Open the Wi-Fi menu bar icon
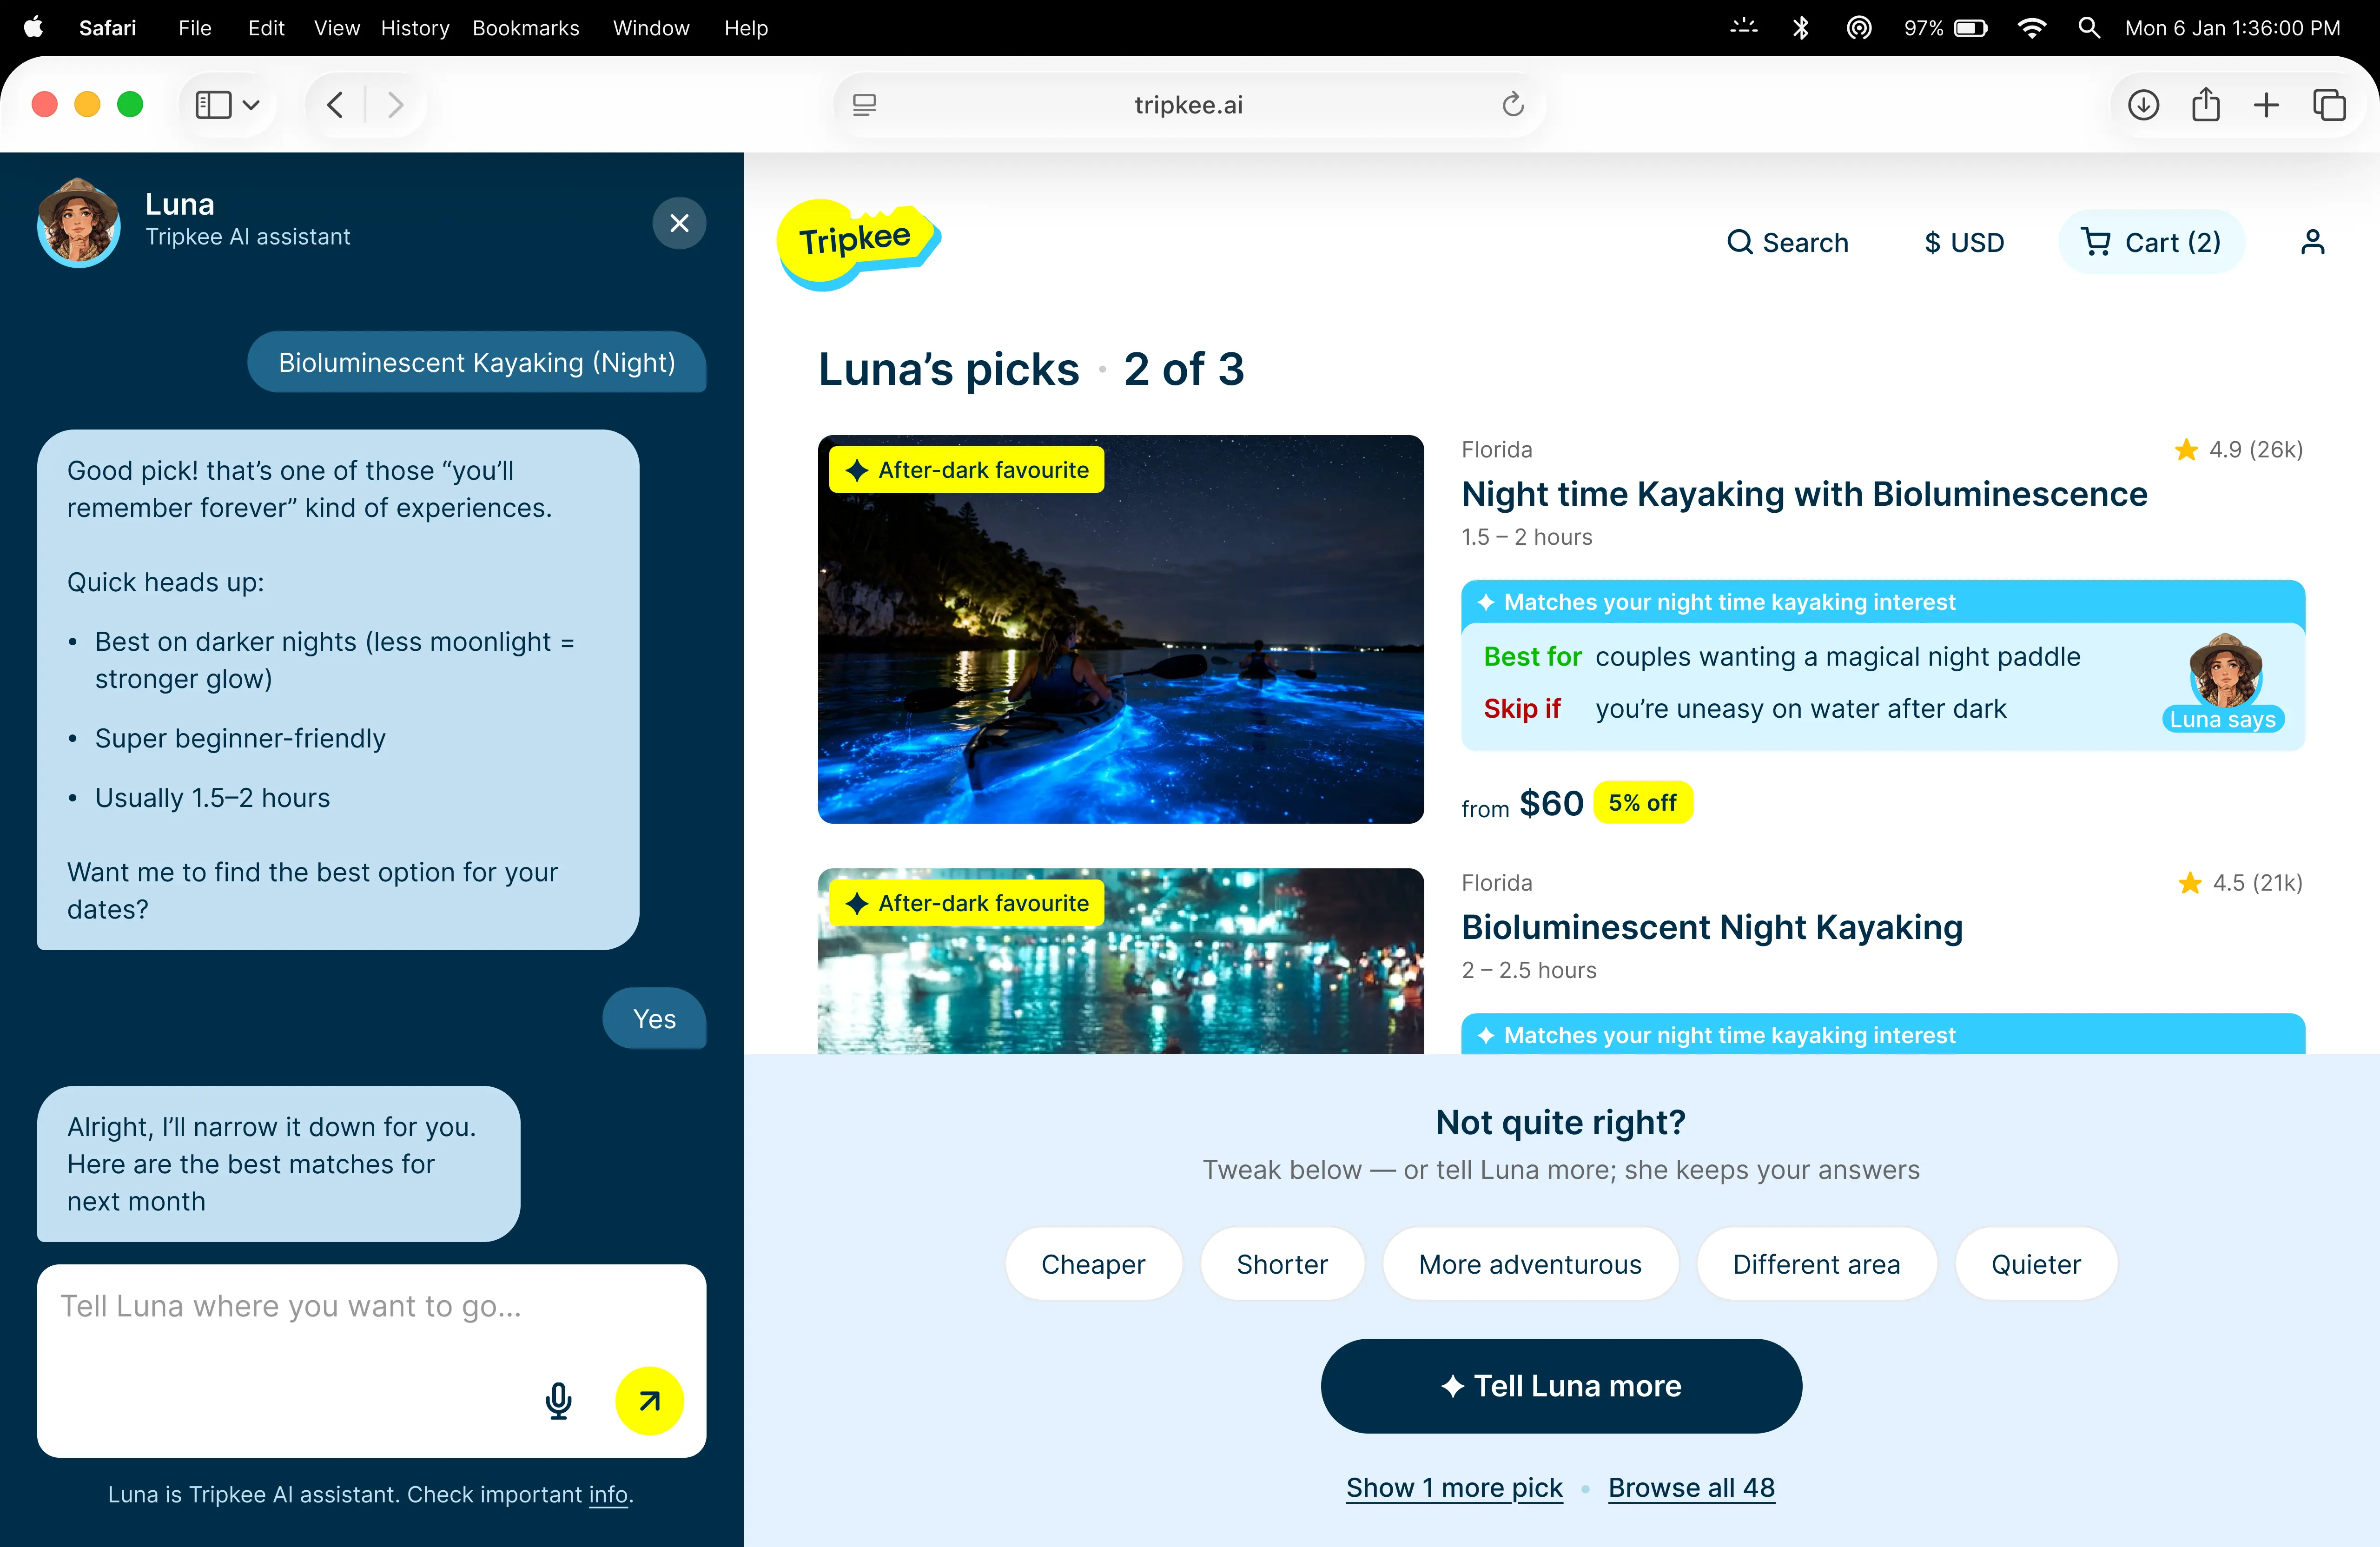The width and height of the screenshot is (2380, 1547). [x=2031, y=27]
